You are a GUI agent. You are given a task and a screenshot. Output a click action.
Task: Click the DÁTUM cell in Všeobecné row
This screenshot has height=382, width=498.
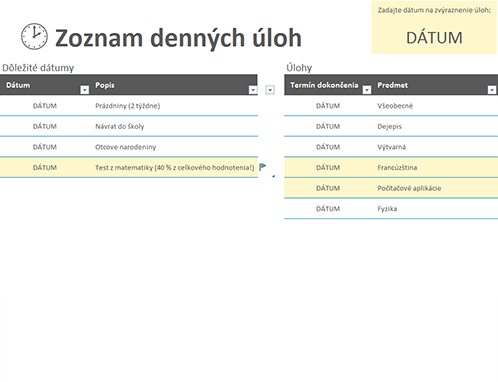pyautogui.click(x=328, y=106)
